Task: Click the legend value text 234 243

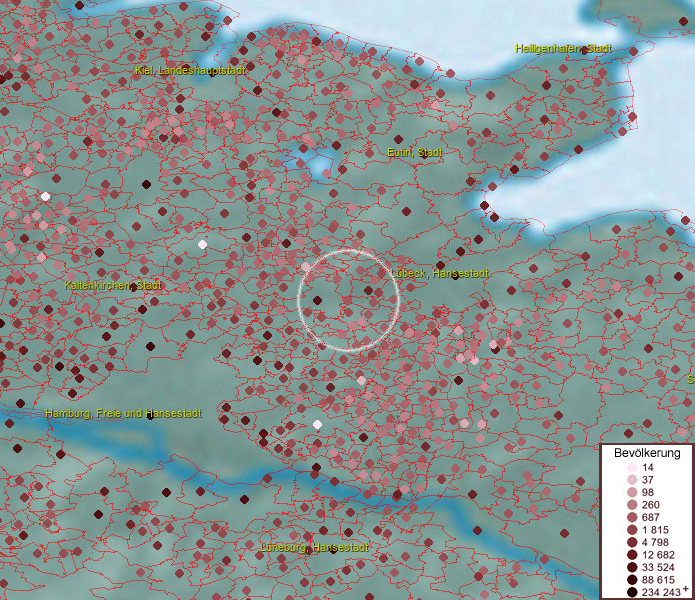Action: (661, 592)
